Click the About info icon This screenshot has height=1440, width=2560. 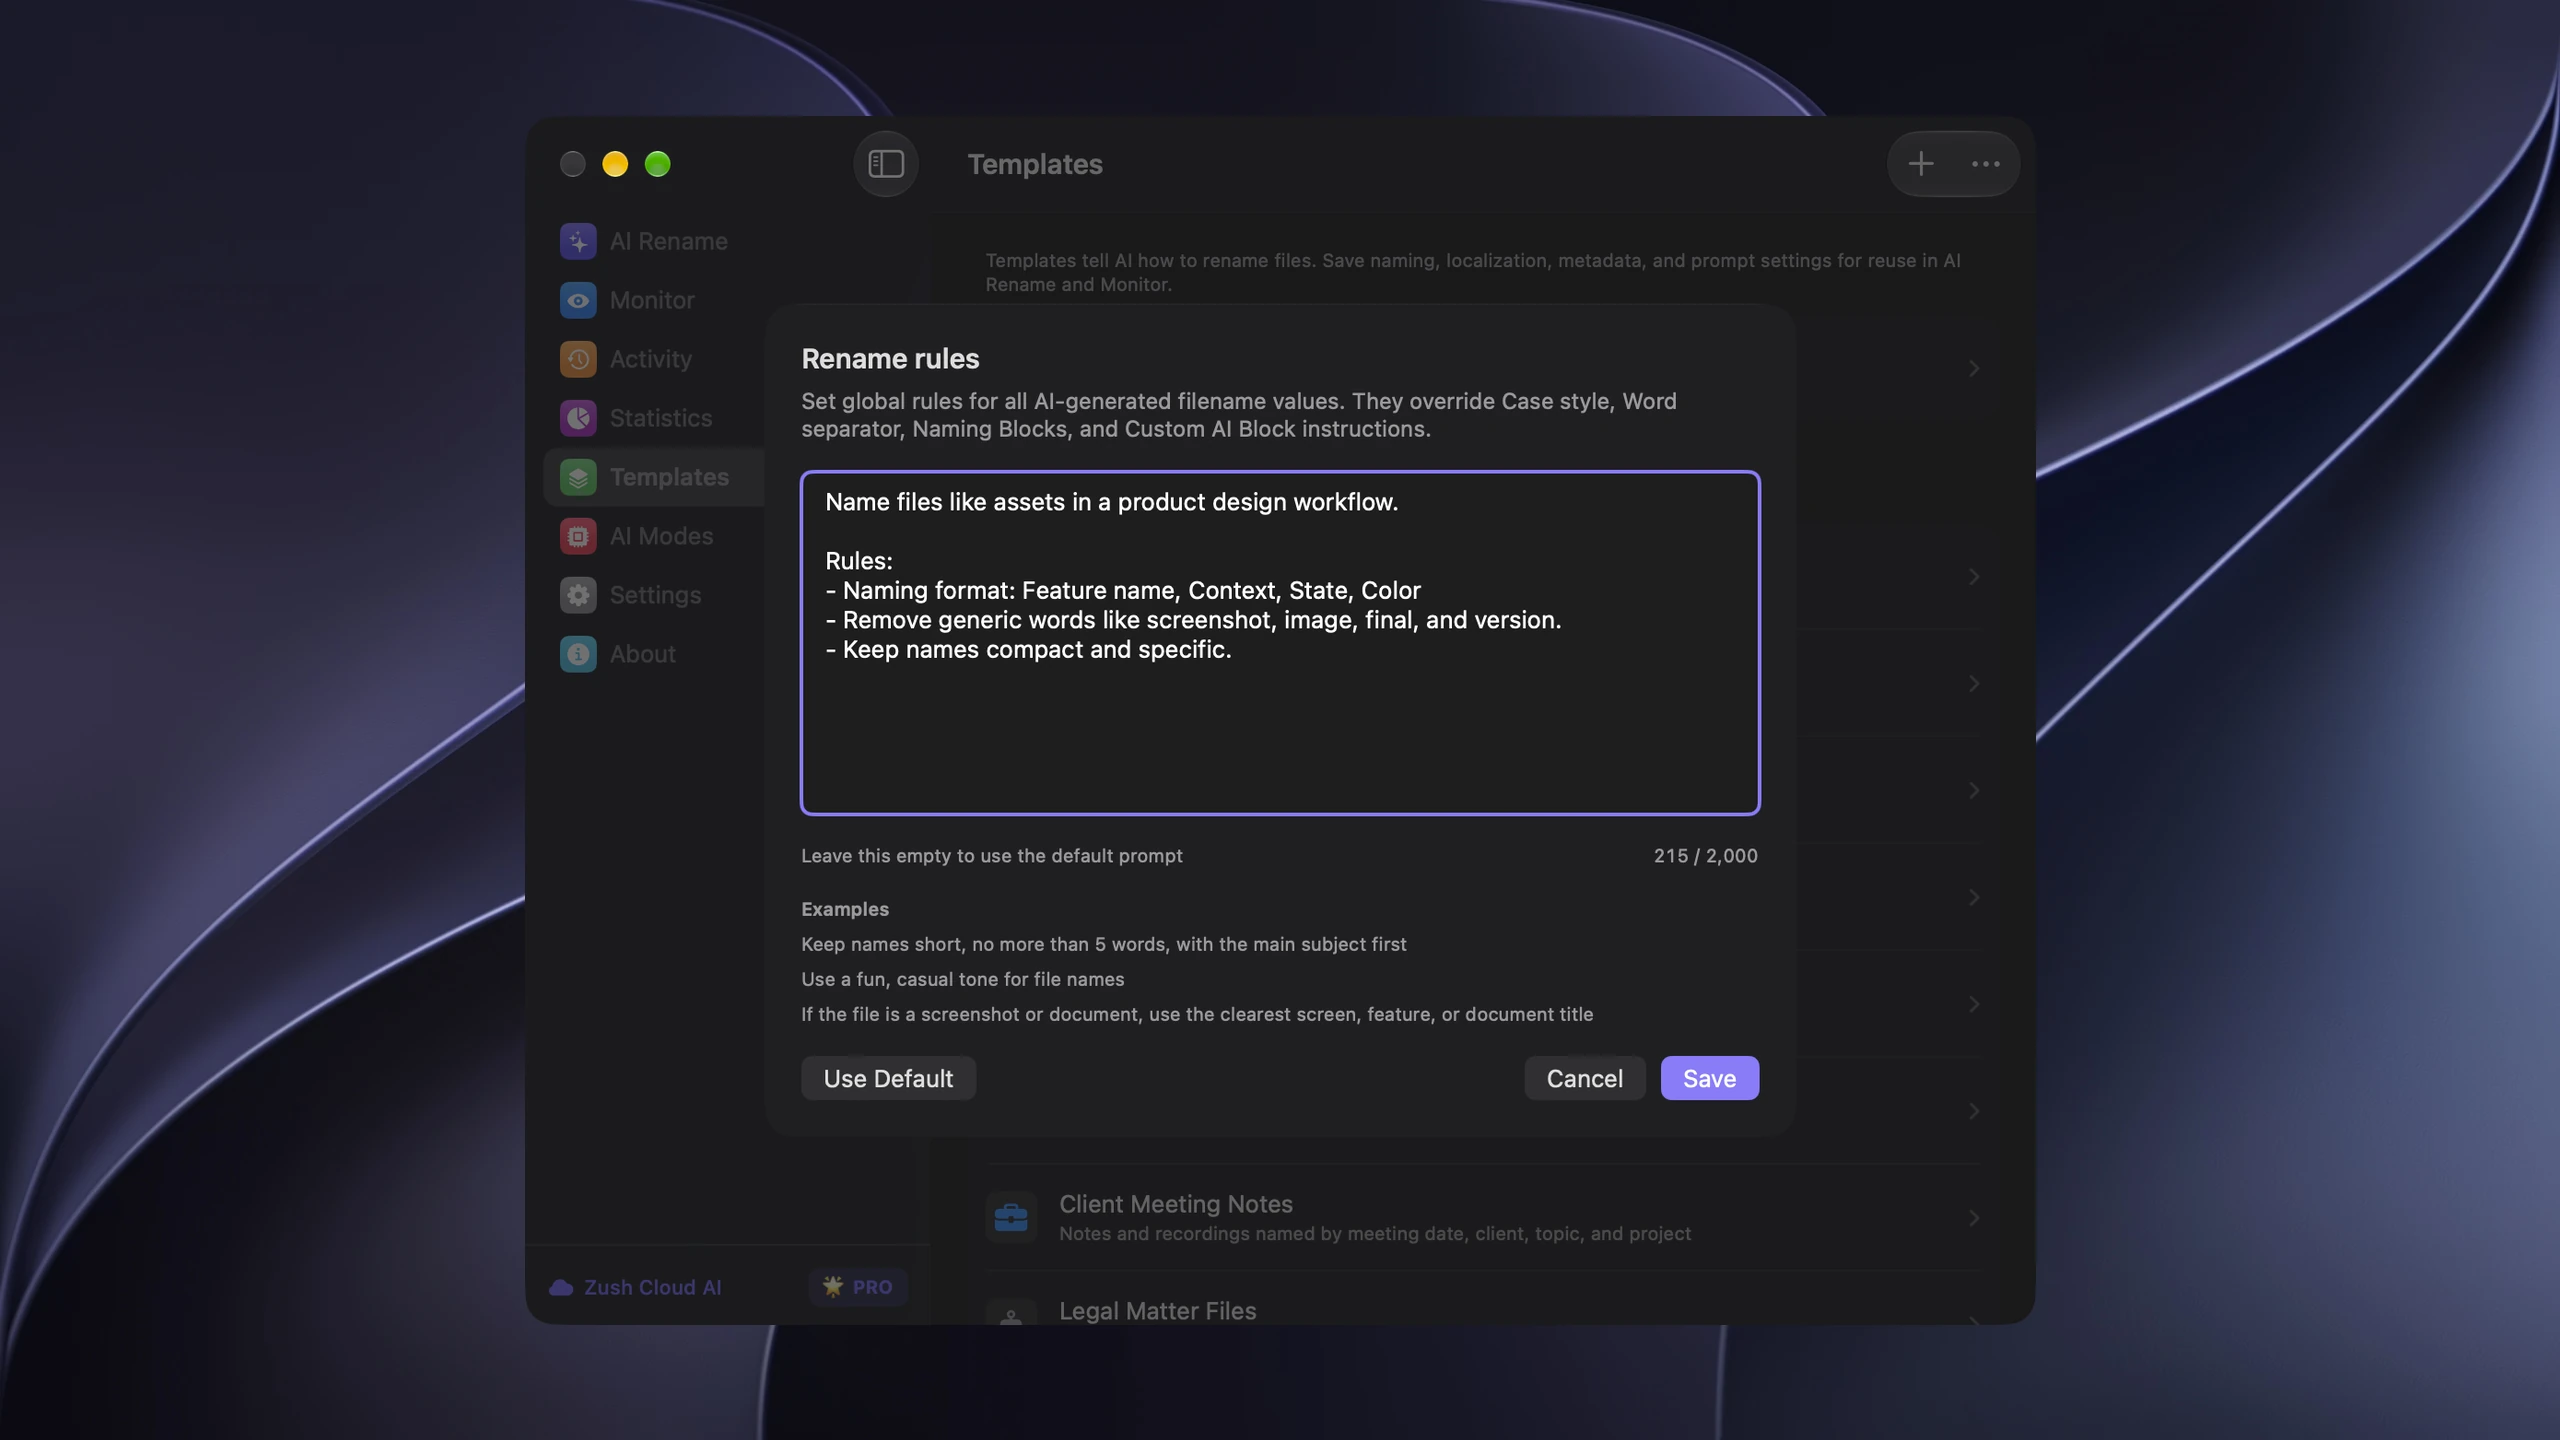(578, 654)
